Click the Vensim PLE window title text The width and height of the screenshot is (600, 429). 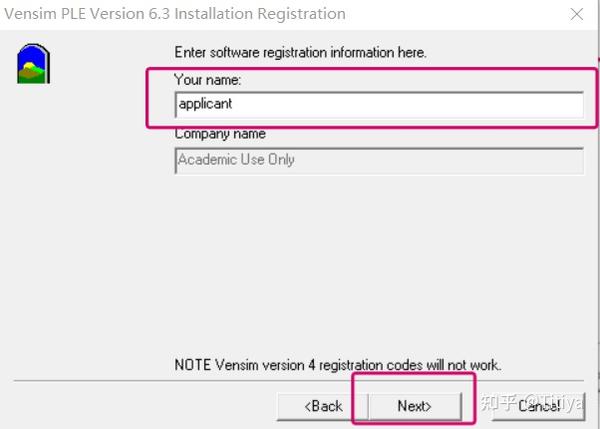[176, 15]
